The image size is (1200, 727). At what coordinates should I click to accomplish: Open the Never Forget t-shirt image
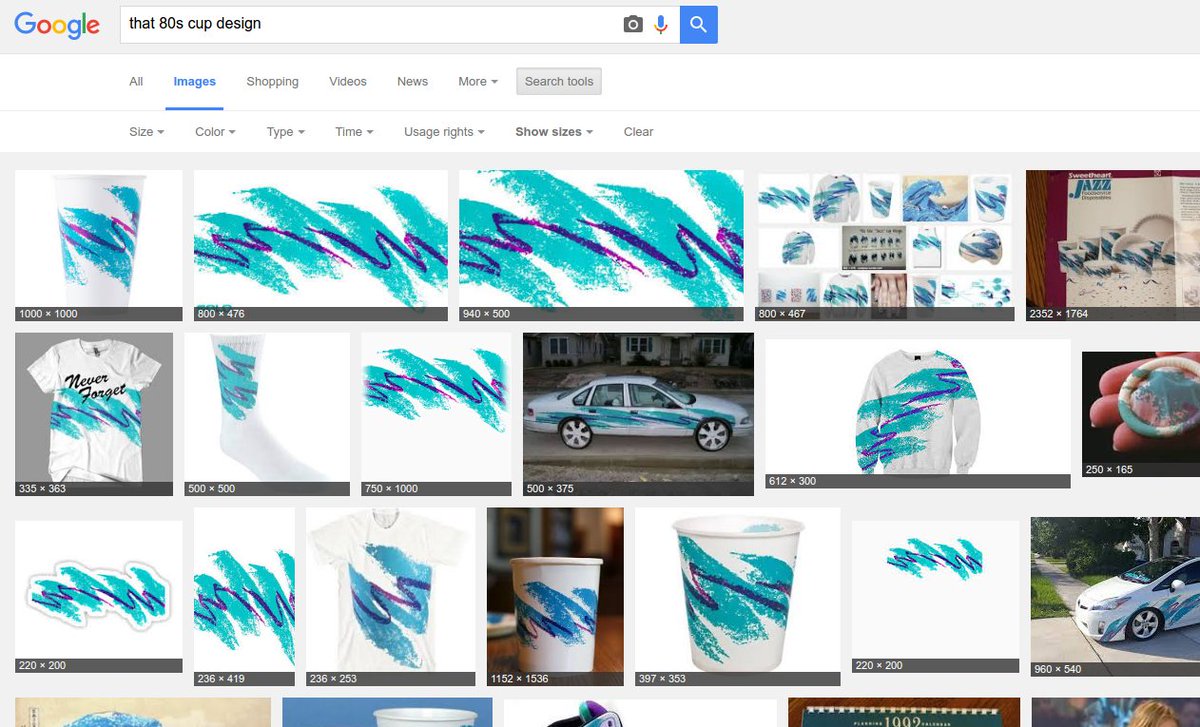tap(94, 414)
